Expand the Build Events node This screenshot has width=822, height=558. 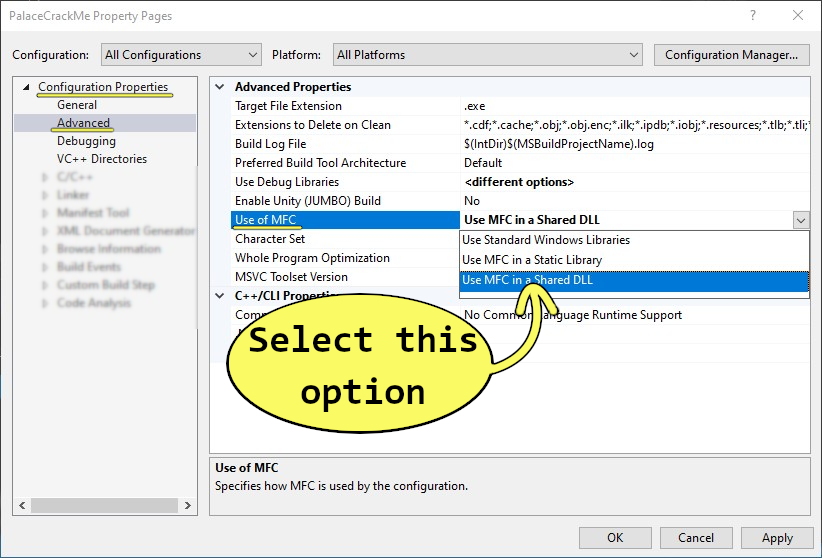click(45, 267)
